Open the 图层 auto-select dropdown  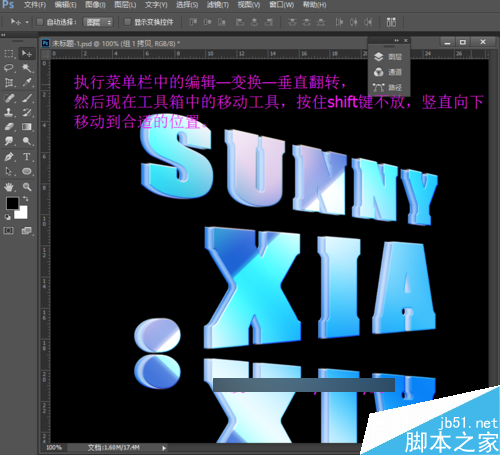(x=98, y=22)
